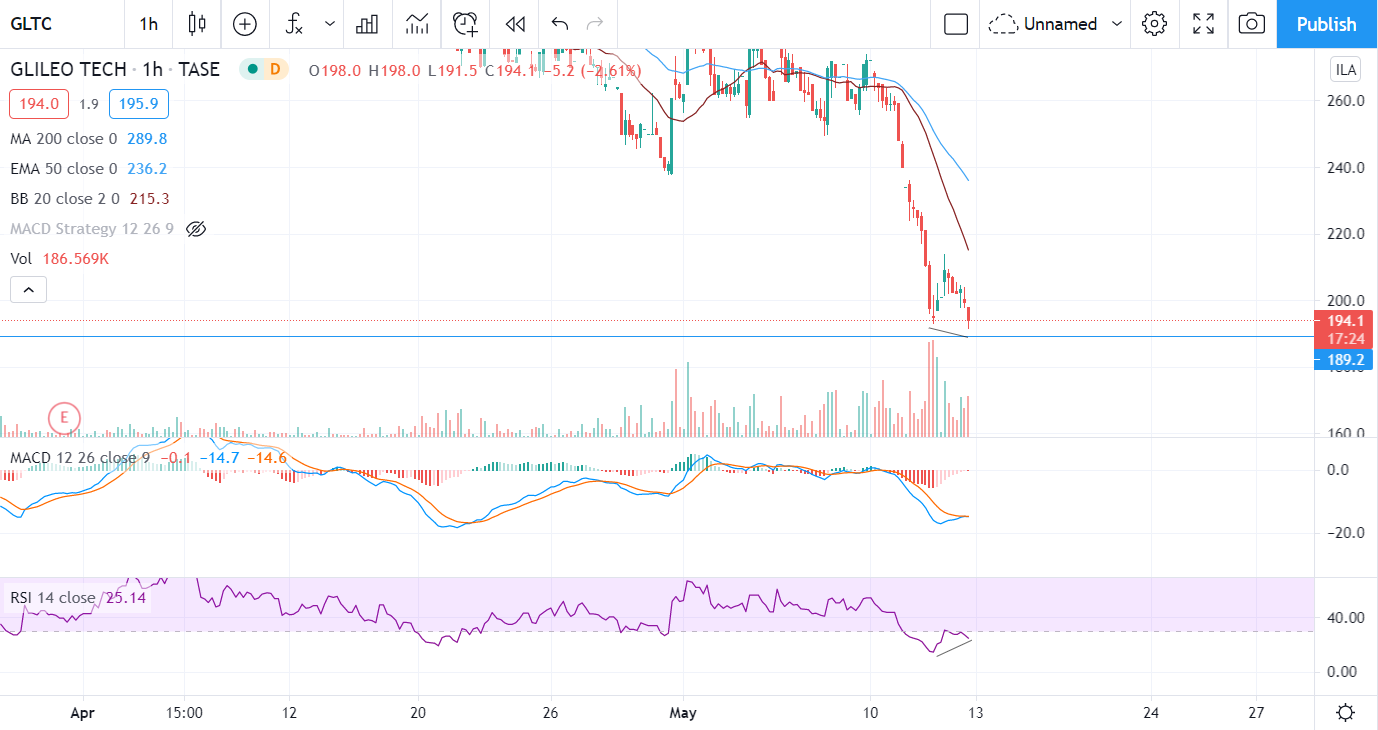Click the May label on the time axis
Viewport: 1378px width, 730px height.
[x=683, y=713]
